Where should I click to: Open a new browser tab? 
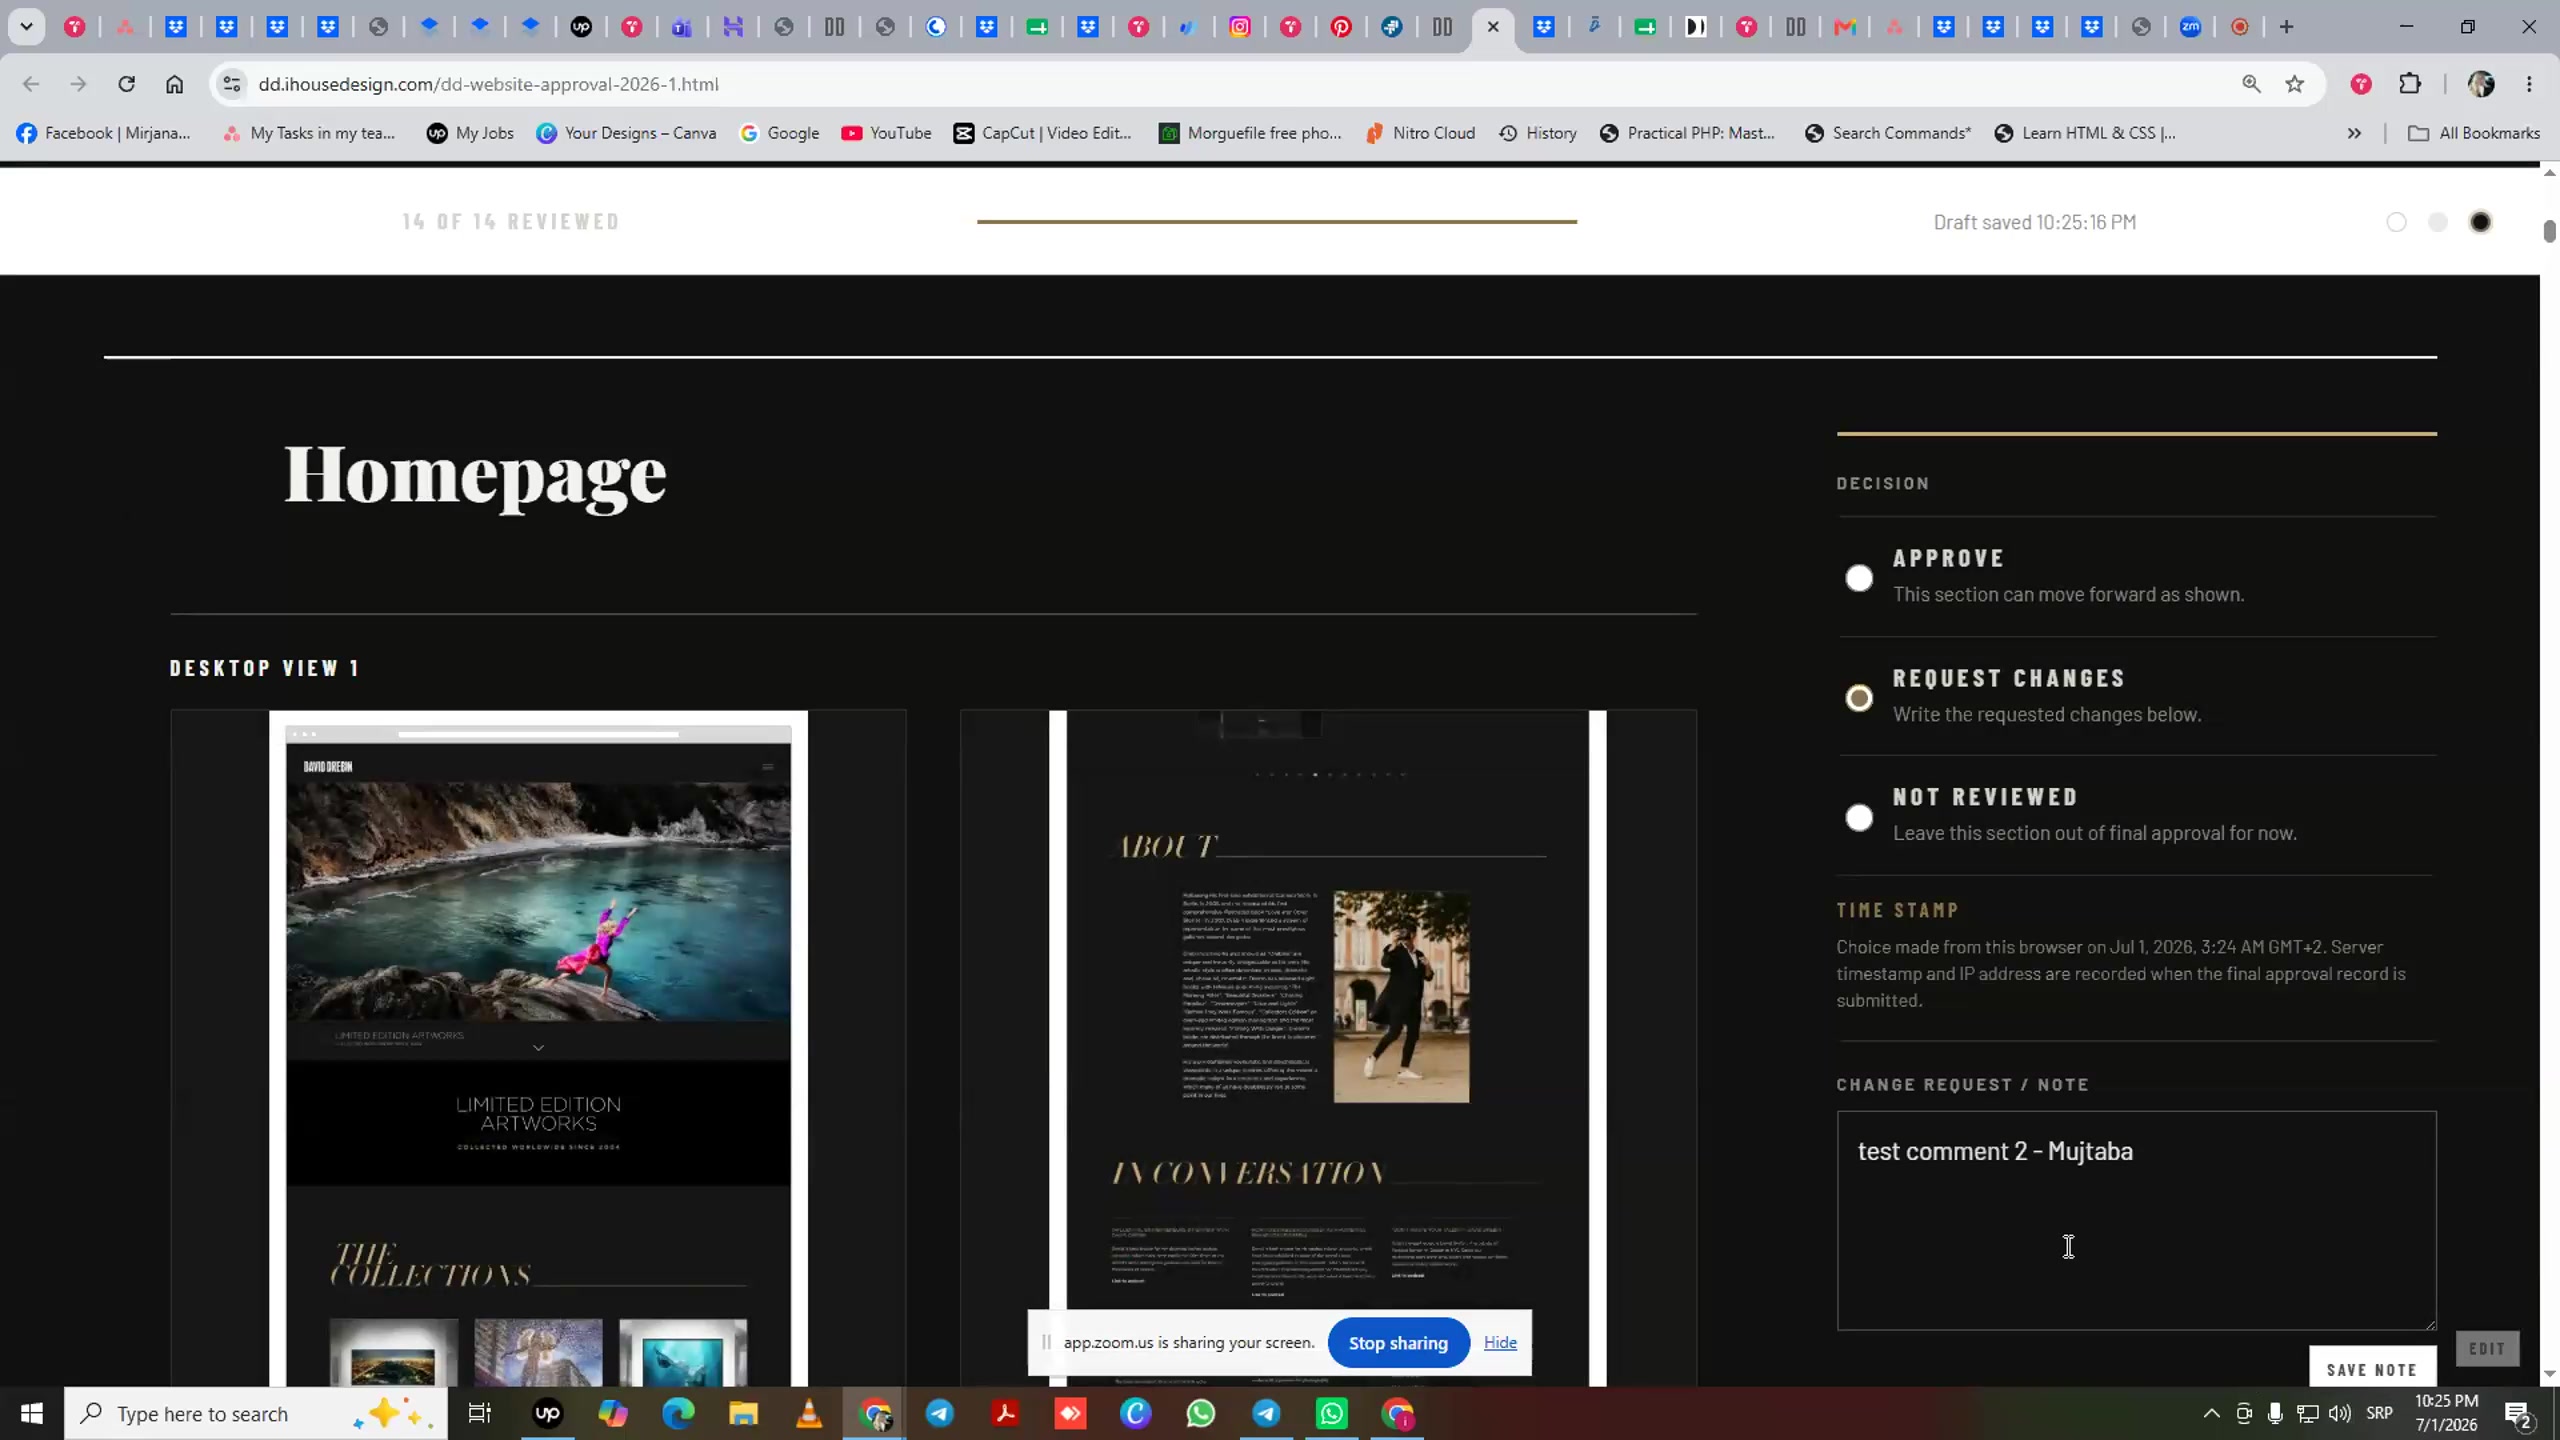pyautogui.click(x=2287, y=27)
